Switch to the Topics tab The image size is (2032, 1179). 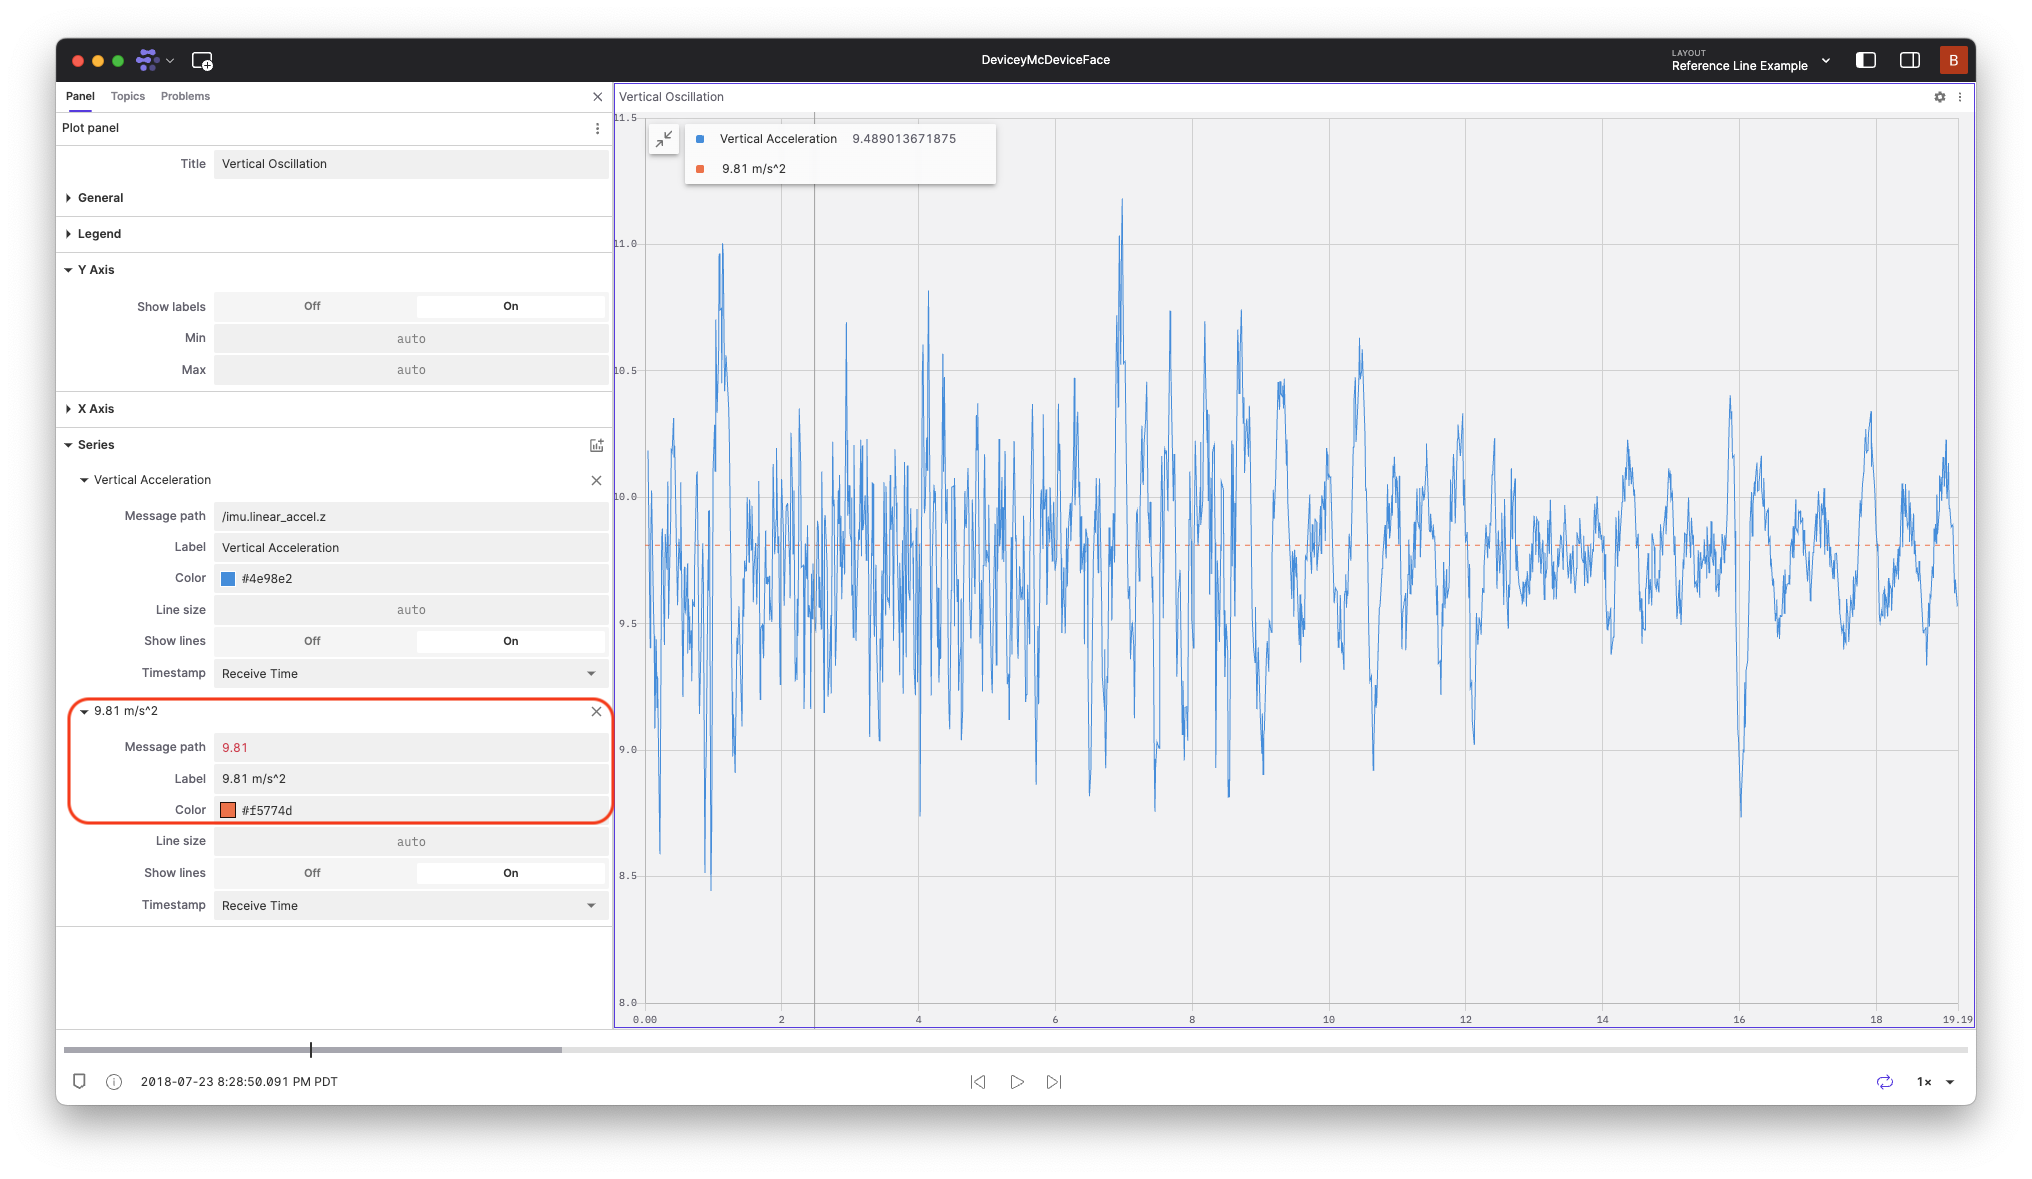click(128, 96)
